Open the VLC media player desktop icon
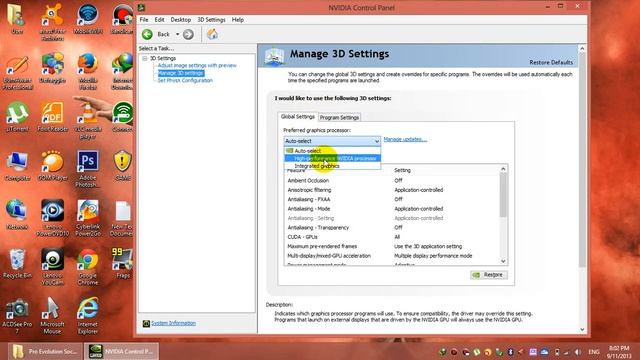The image size is (640, 360). coord(87,120)
